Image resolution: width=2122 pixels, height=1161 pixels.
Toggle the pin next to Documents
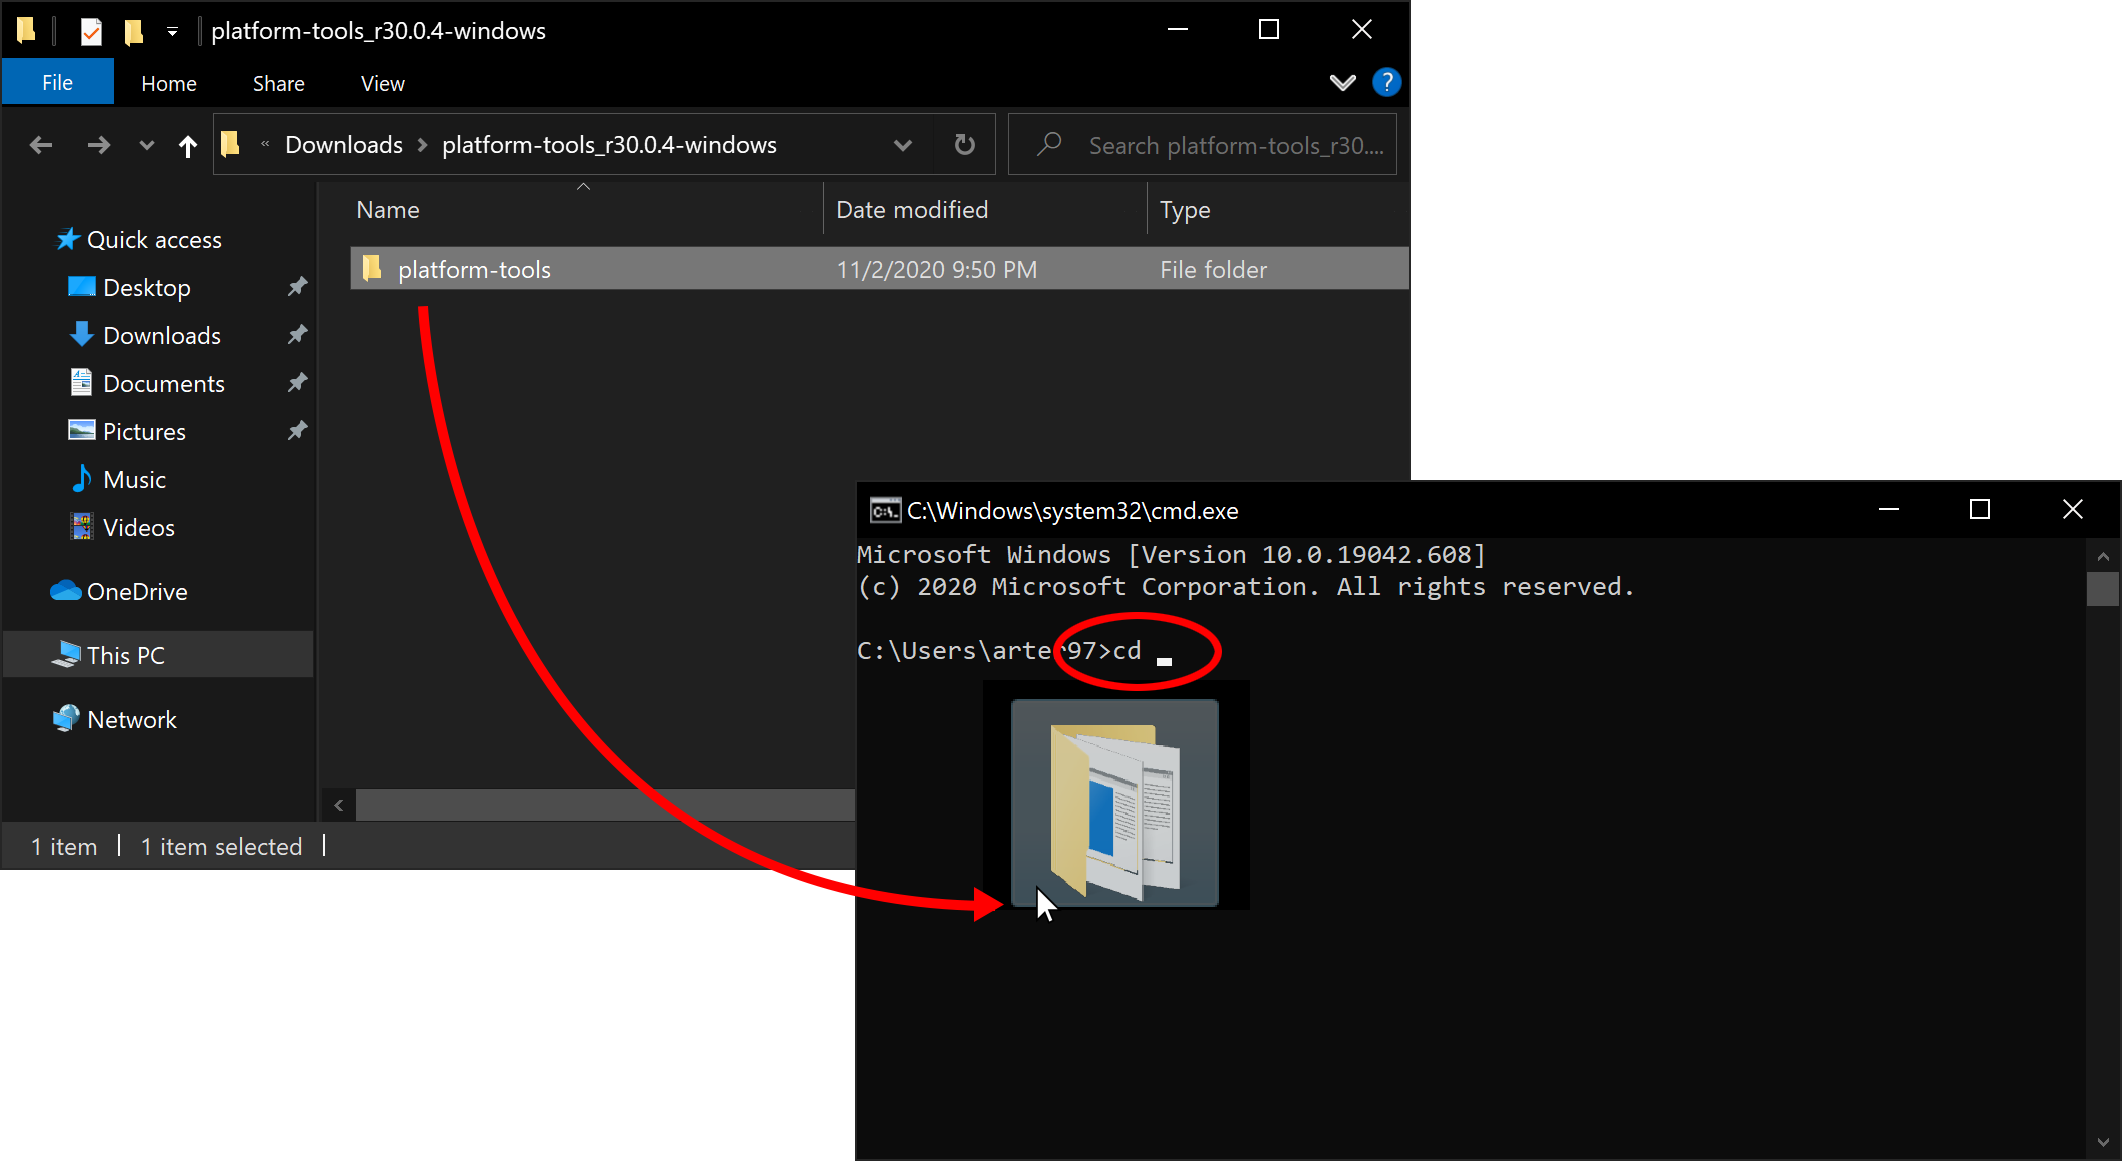point(297,384)
